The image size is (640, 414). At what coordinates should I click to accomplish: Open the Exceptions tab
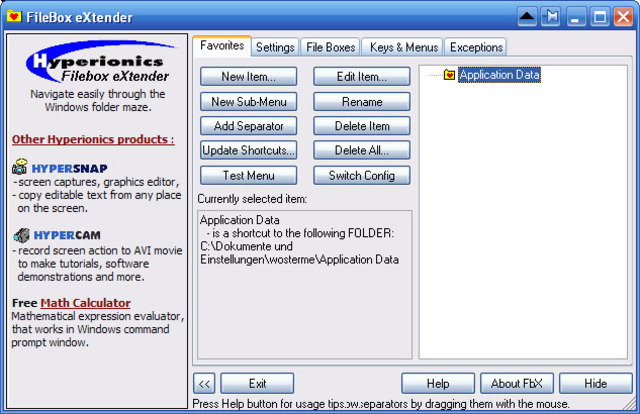click(x=476, y=47)
